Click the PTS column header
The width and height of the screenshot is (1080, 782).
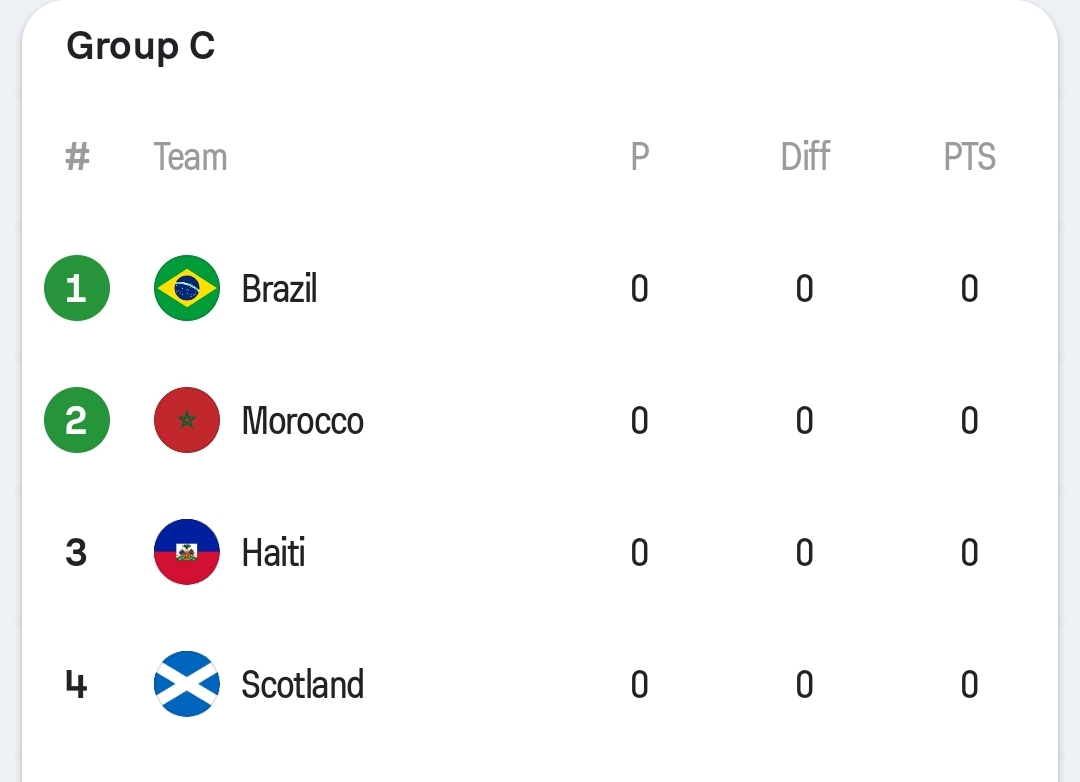969,157
